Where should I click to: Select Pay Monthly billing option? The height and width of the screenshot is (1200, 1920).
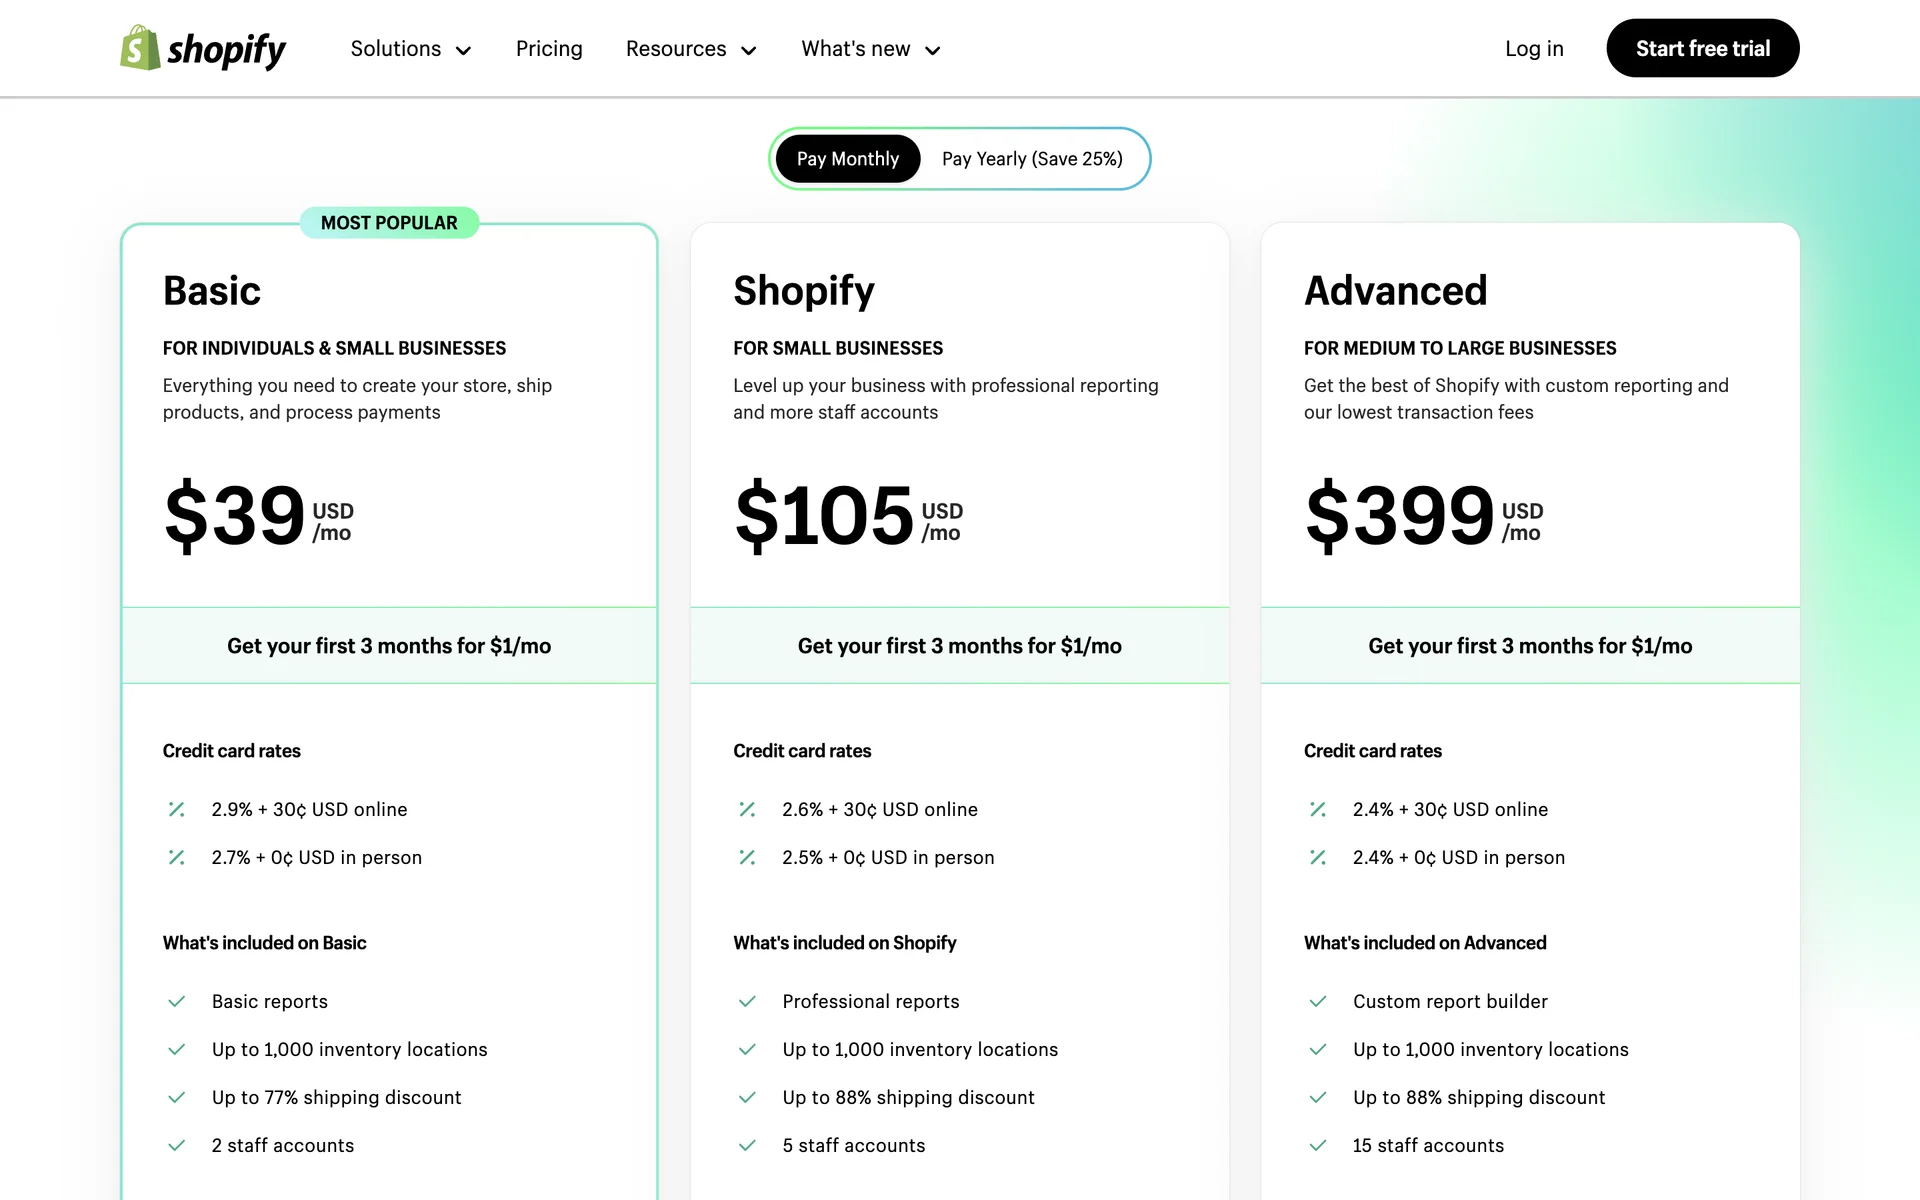pos(848,159)
